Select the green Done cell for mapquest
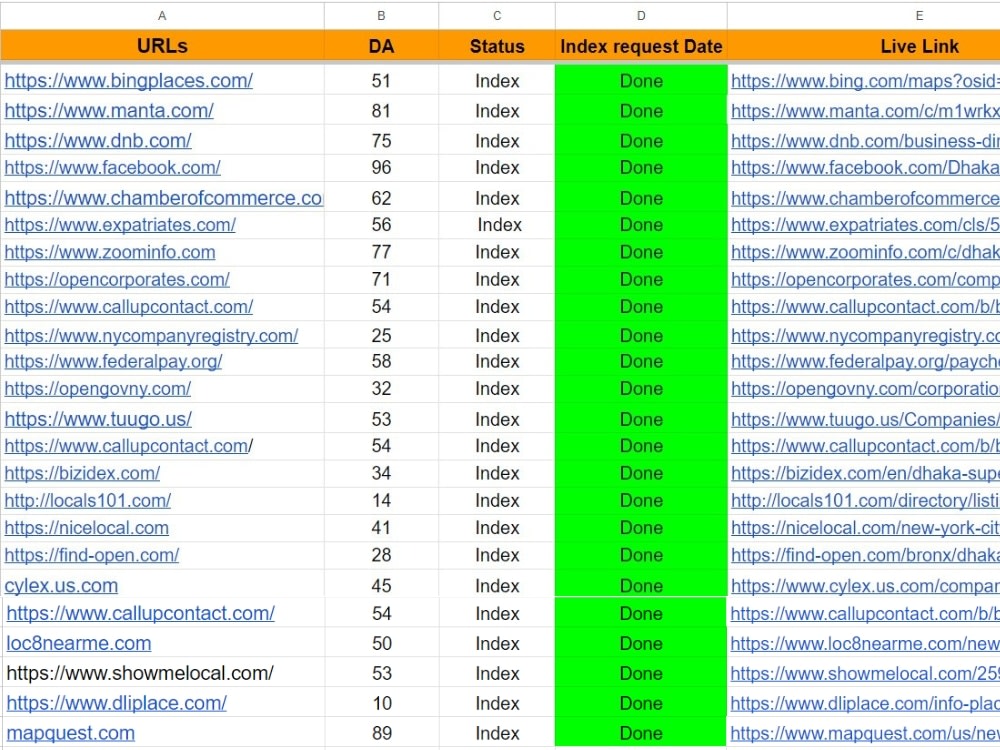 pos(641,733)
